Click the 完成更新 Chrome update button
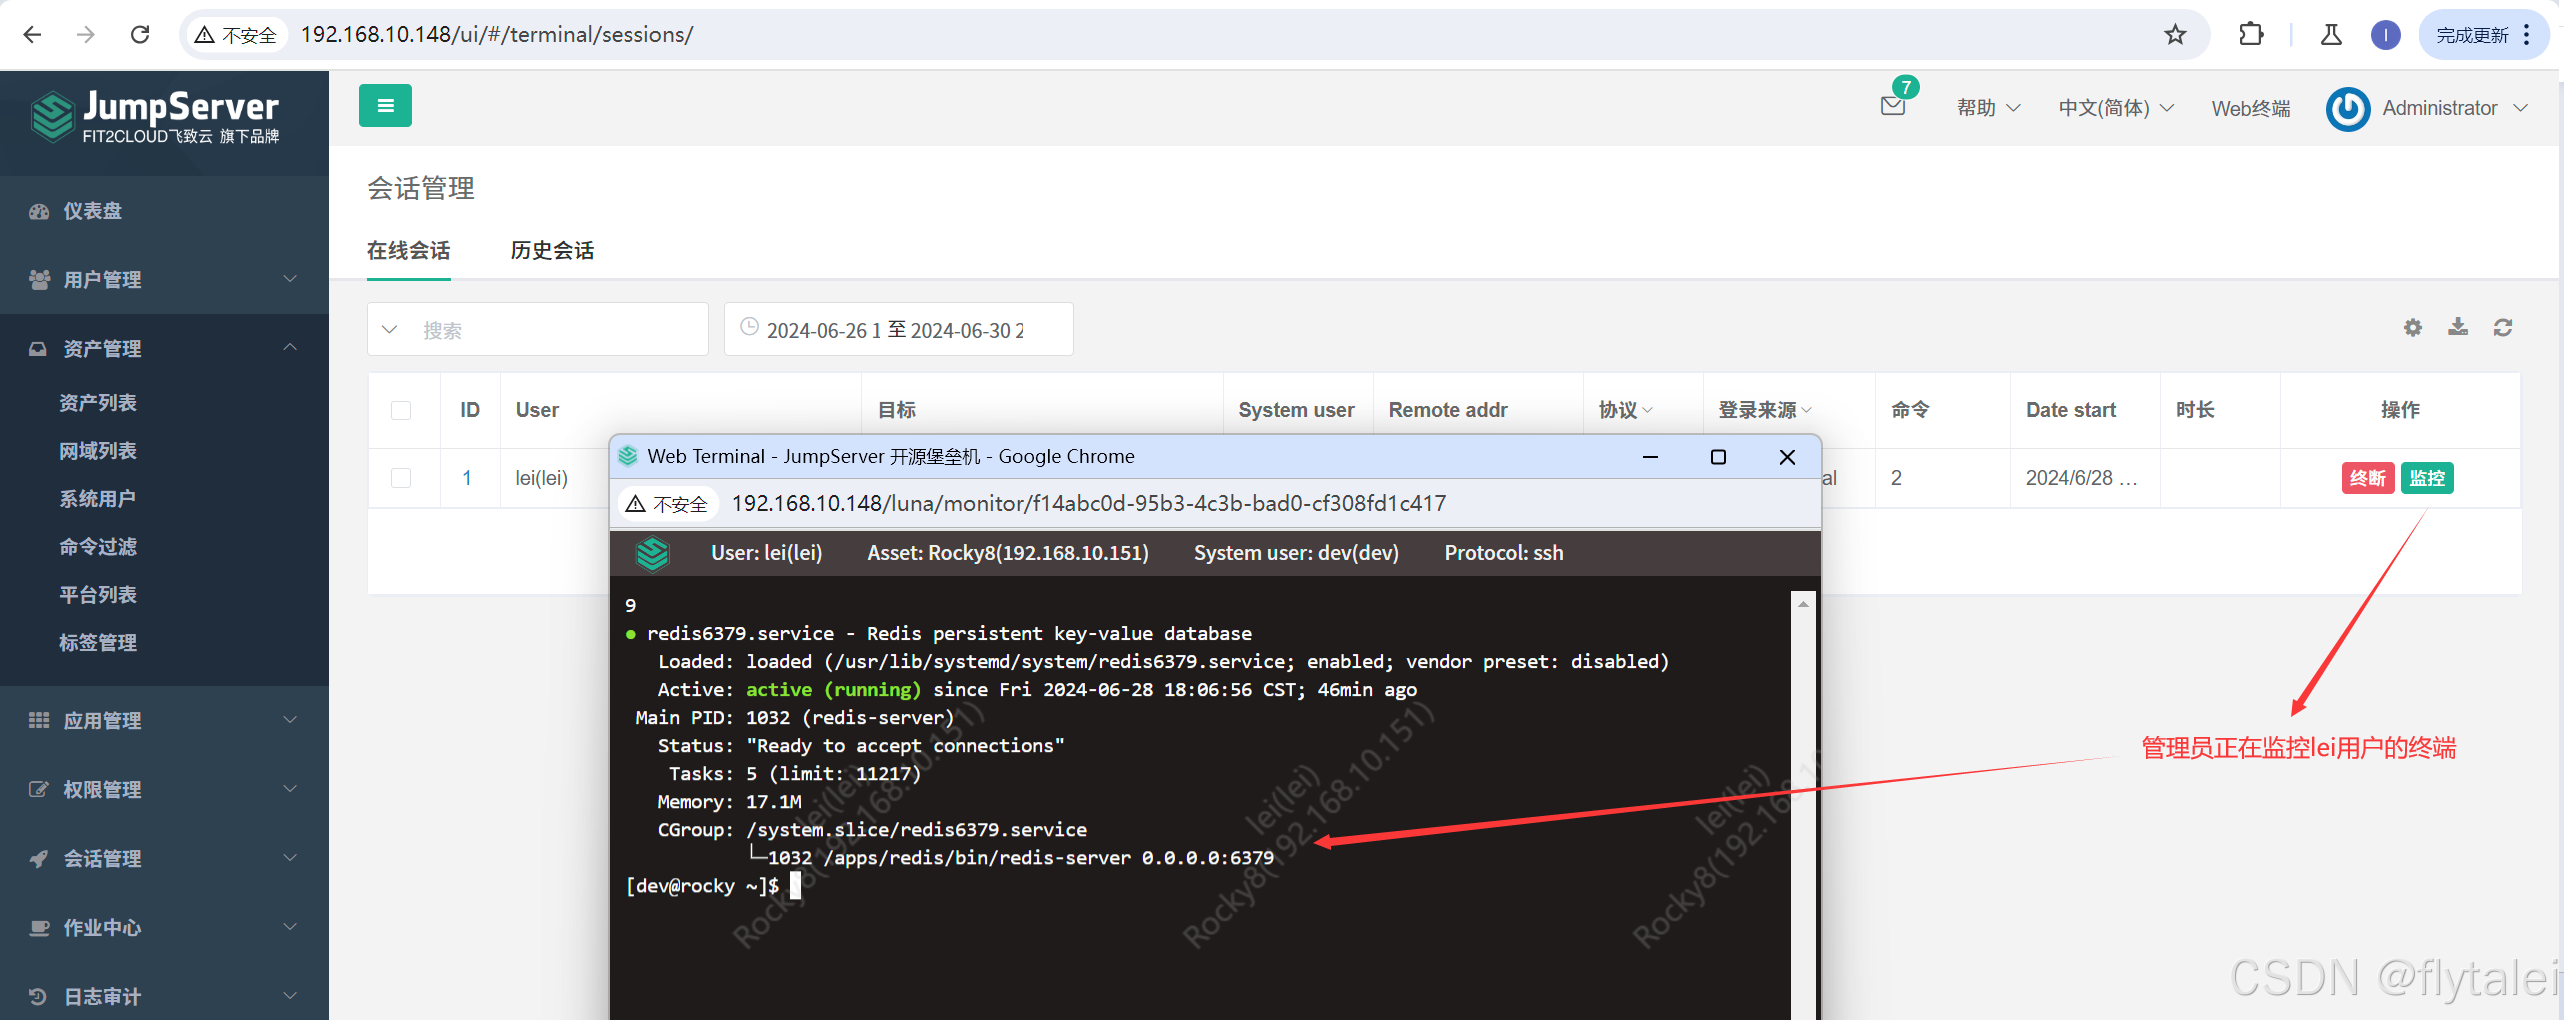This screenshot has width=2564, height=1020. tap(2483, 35)
